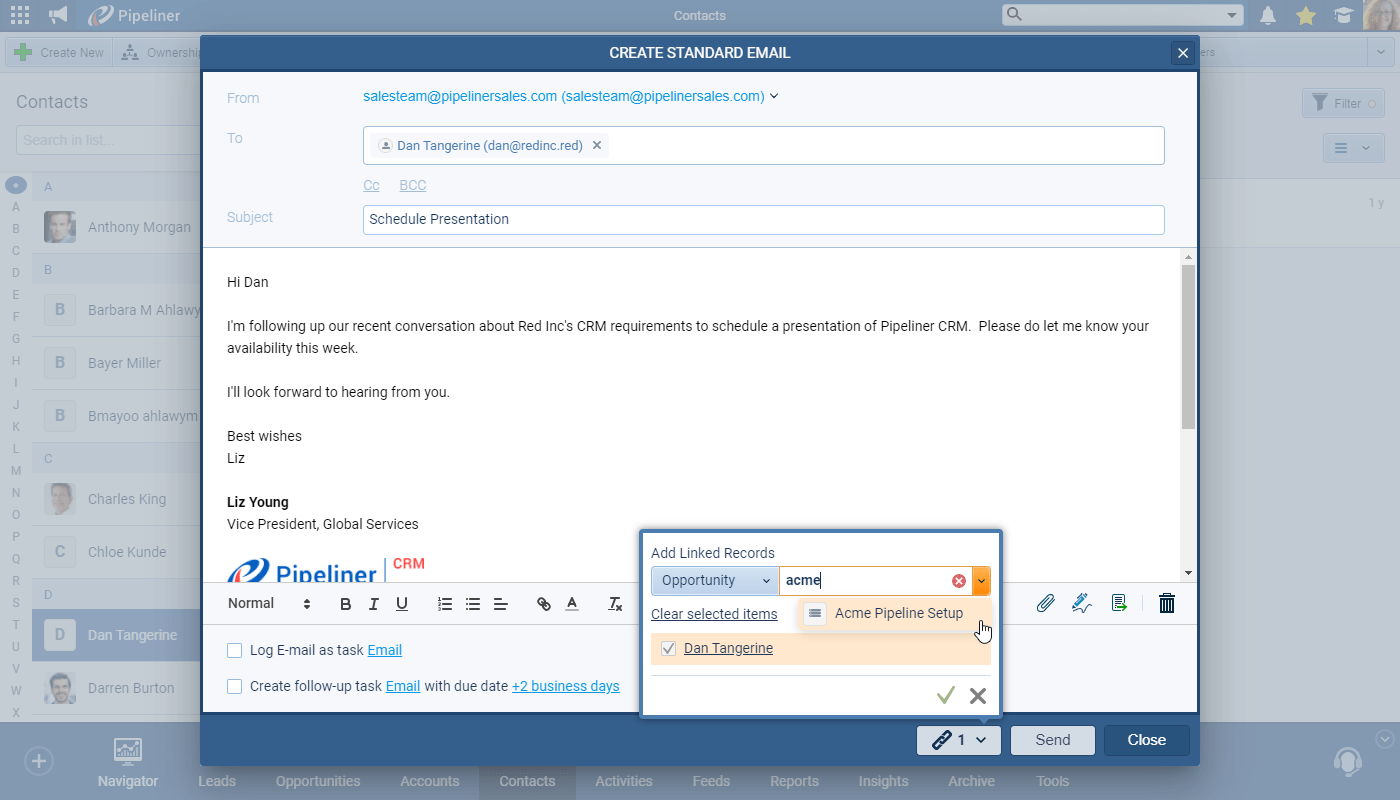Open the insert hyperlink tool
The width and height of the screenshot is (1400, 800).
(543, 604)
